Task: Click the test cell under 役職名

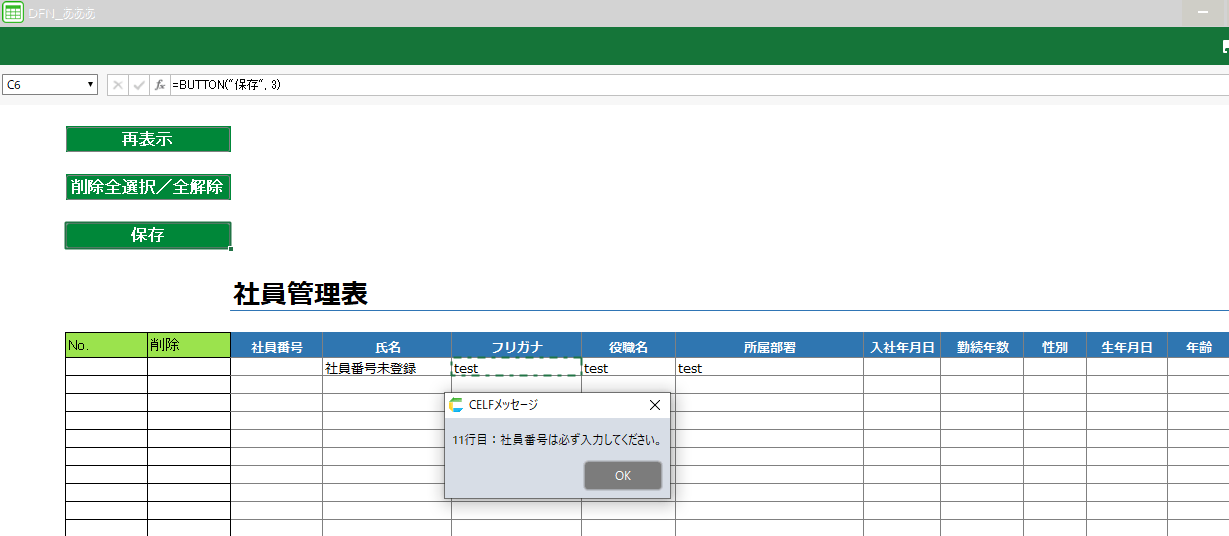Action: click(628, 368)
